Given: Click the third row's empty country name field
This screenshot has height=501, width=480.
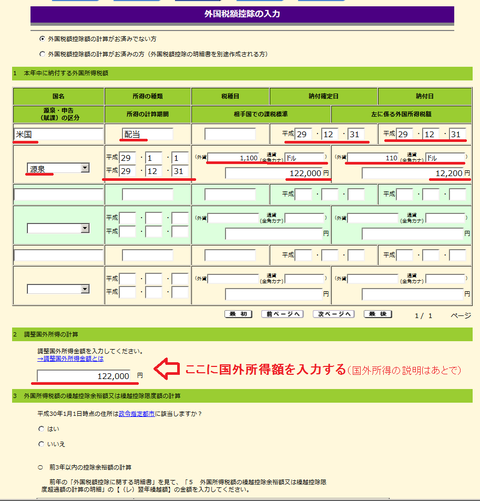Looking at the screenshot, I should pos(58,255).
